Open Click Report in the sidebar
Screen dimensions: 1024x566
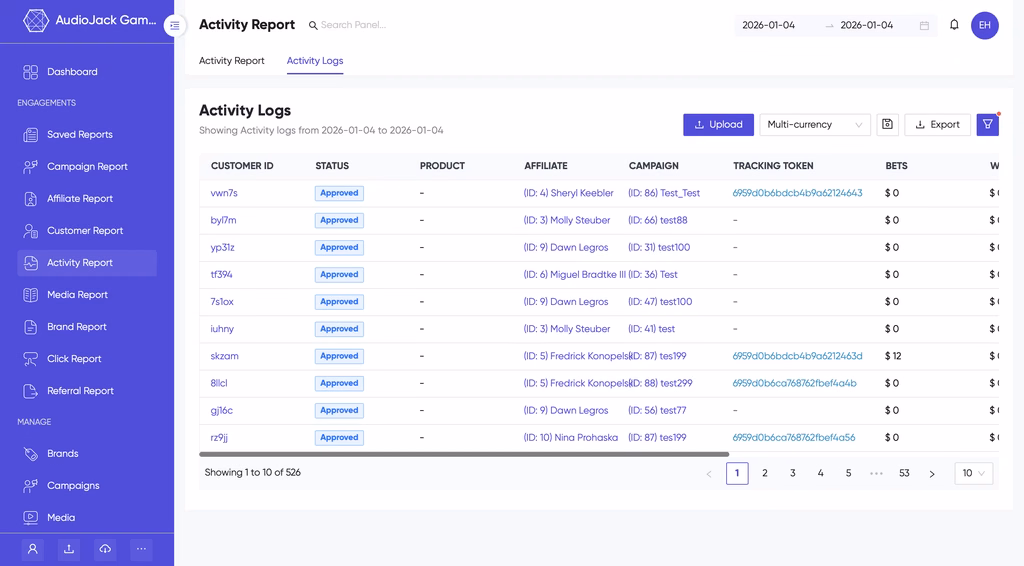click(87, 358)
